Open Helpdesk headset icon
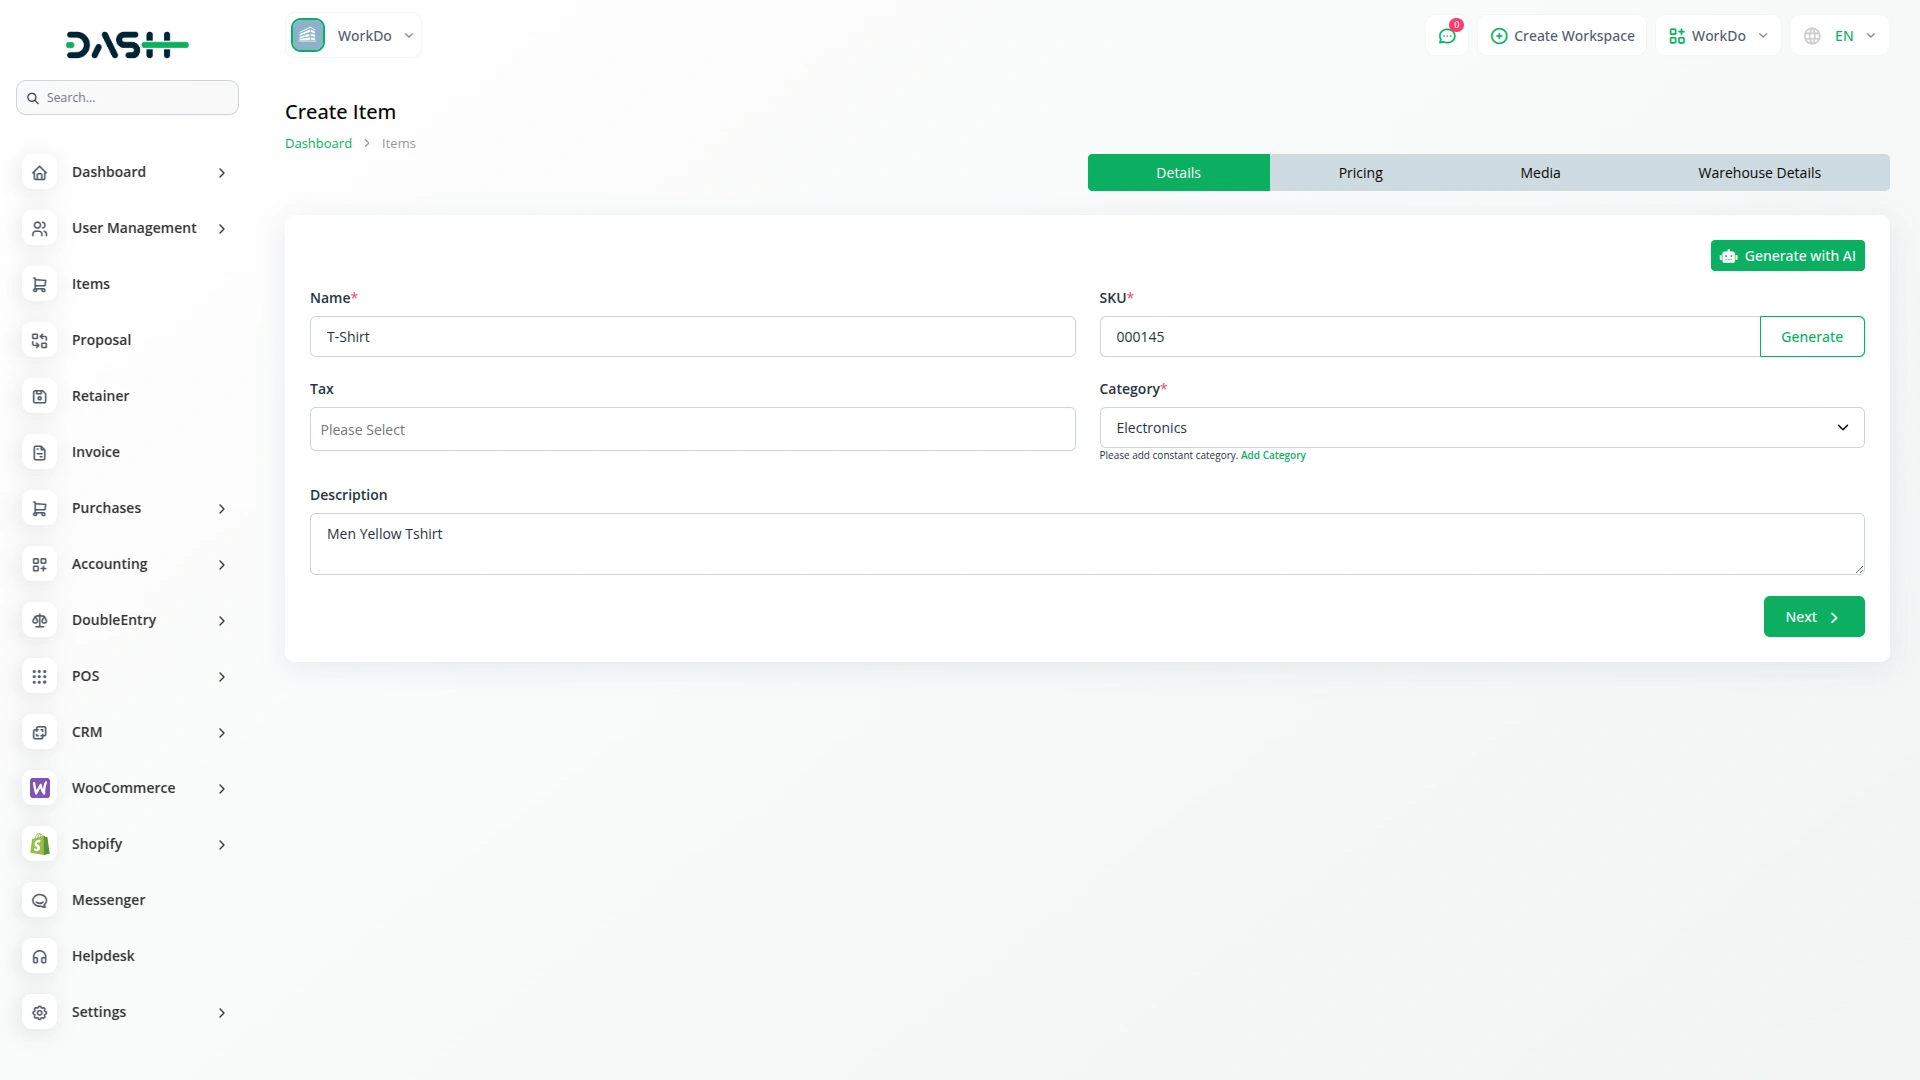 coord(39,957)
